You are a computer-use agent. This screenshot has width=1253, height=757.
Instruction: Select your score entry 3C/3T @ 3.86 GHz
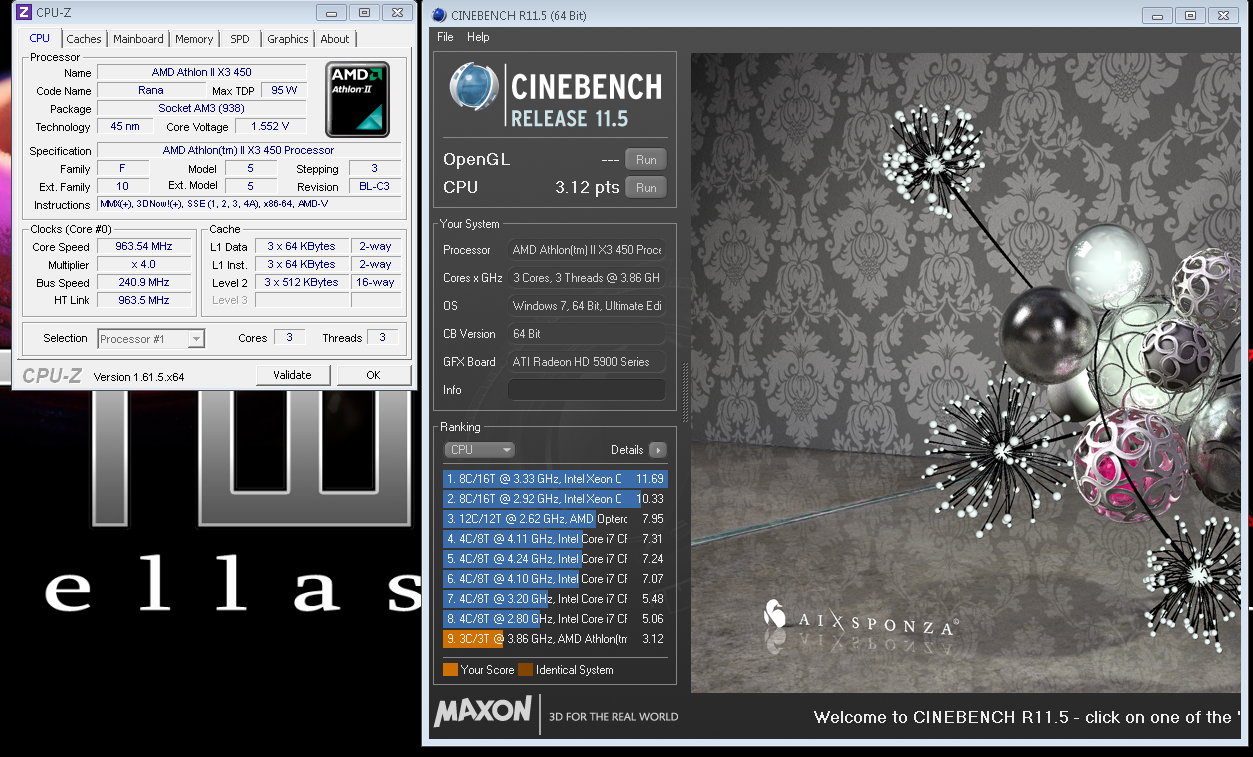(x=555, y=639)
